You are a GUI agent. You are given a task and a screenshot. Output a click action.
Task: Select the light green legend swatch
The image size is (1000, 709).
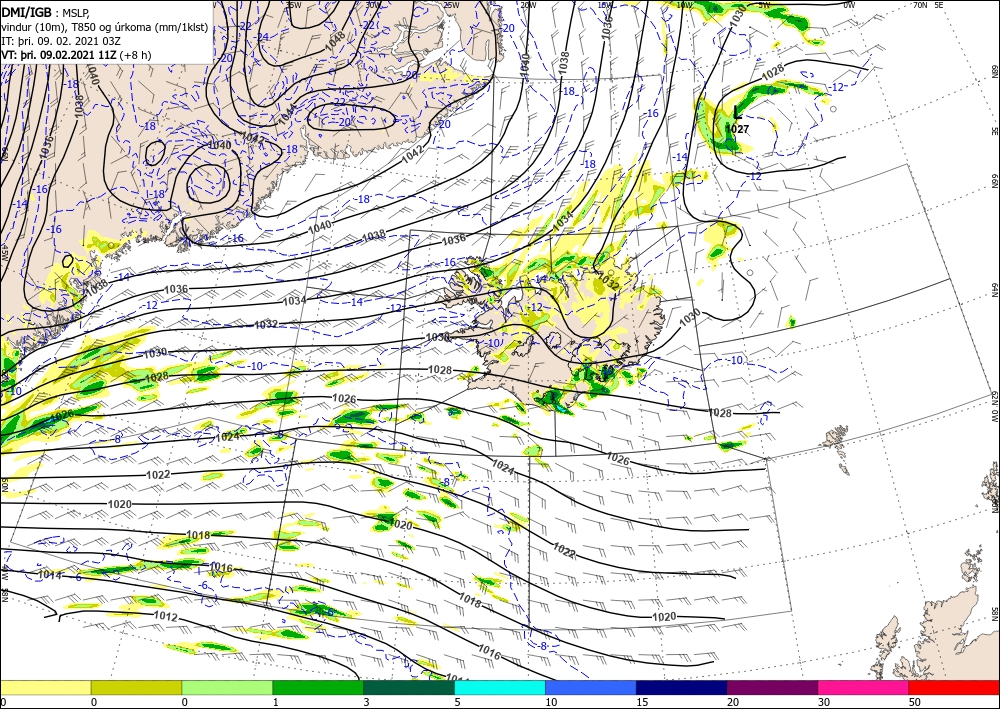pos(227,687)
